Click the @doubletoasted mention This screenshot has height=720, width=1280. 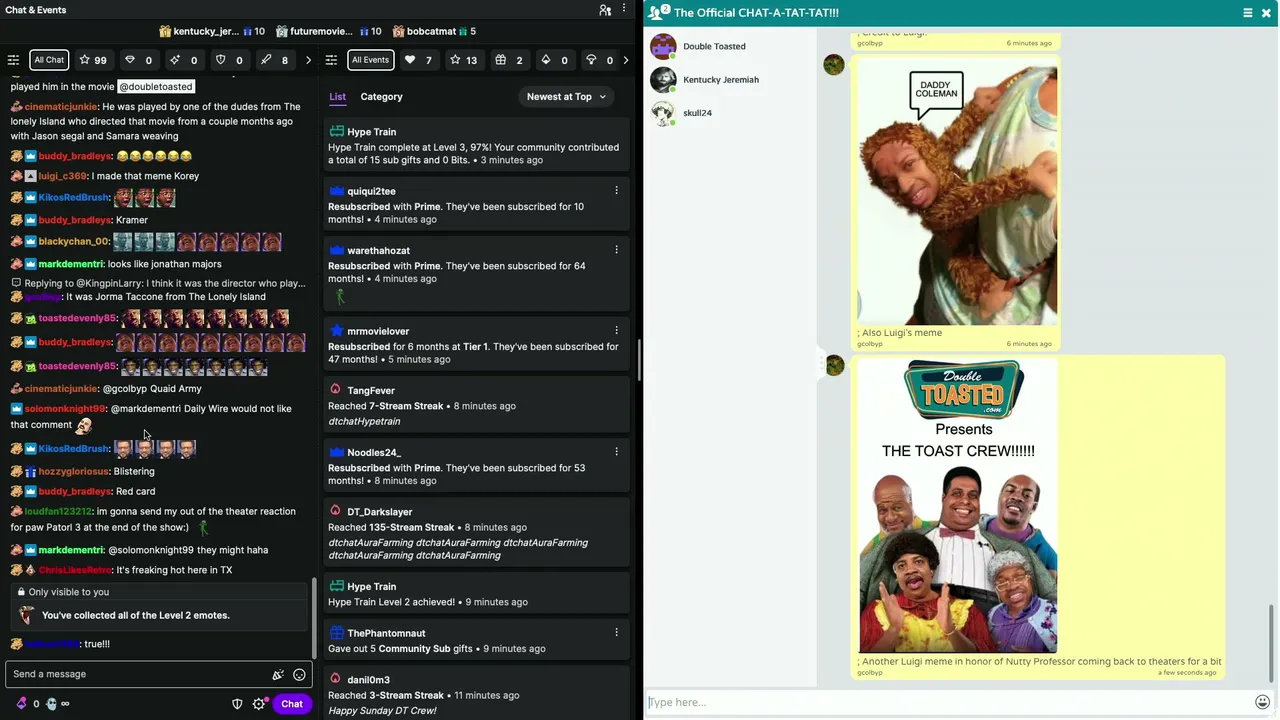(156, 87)
